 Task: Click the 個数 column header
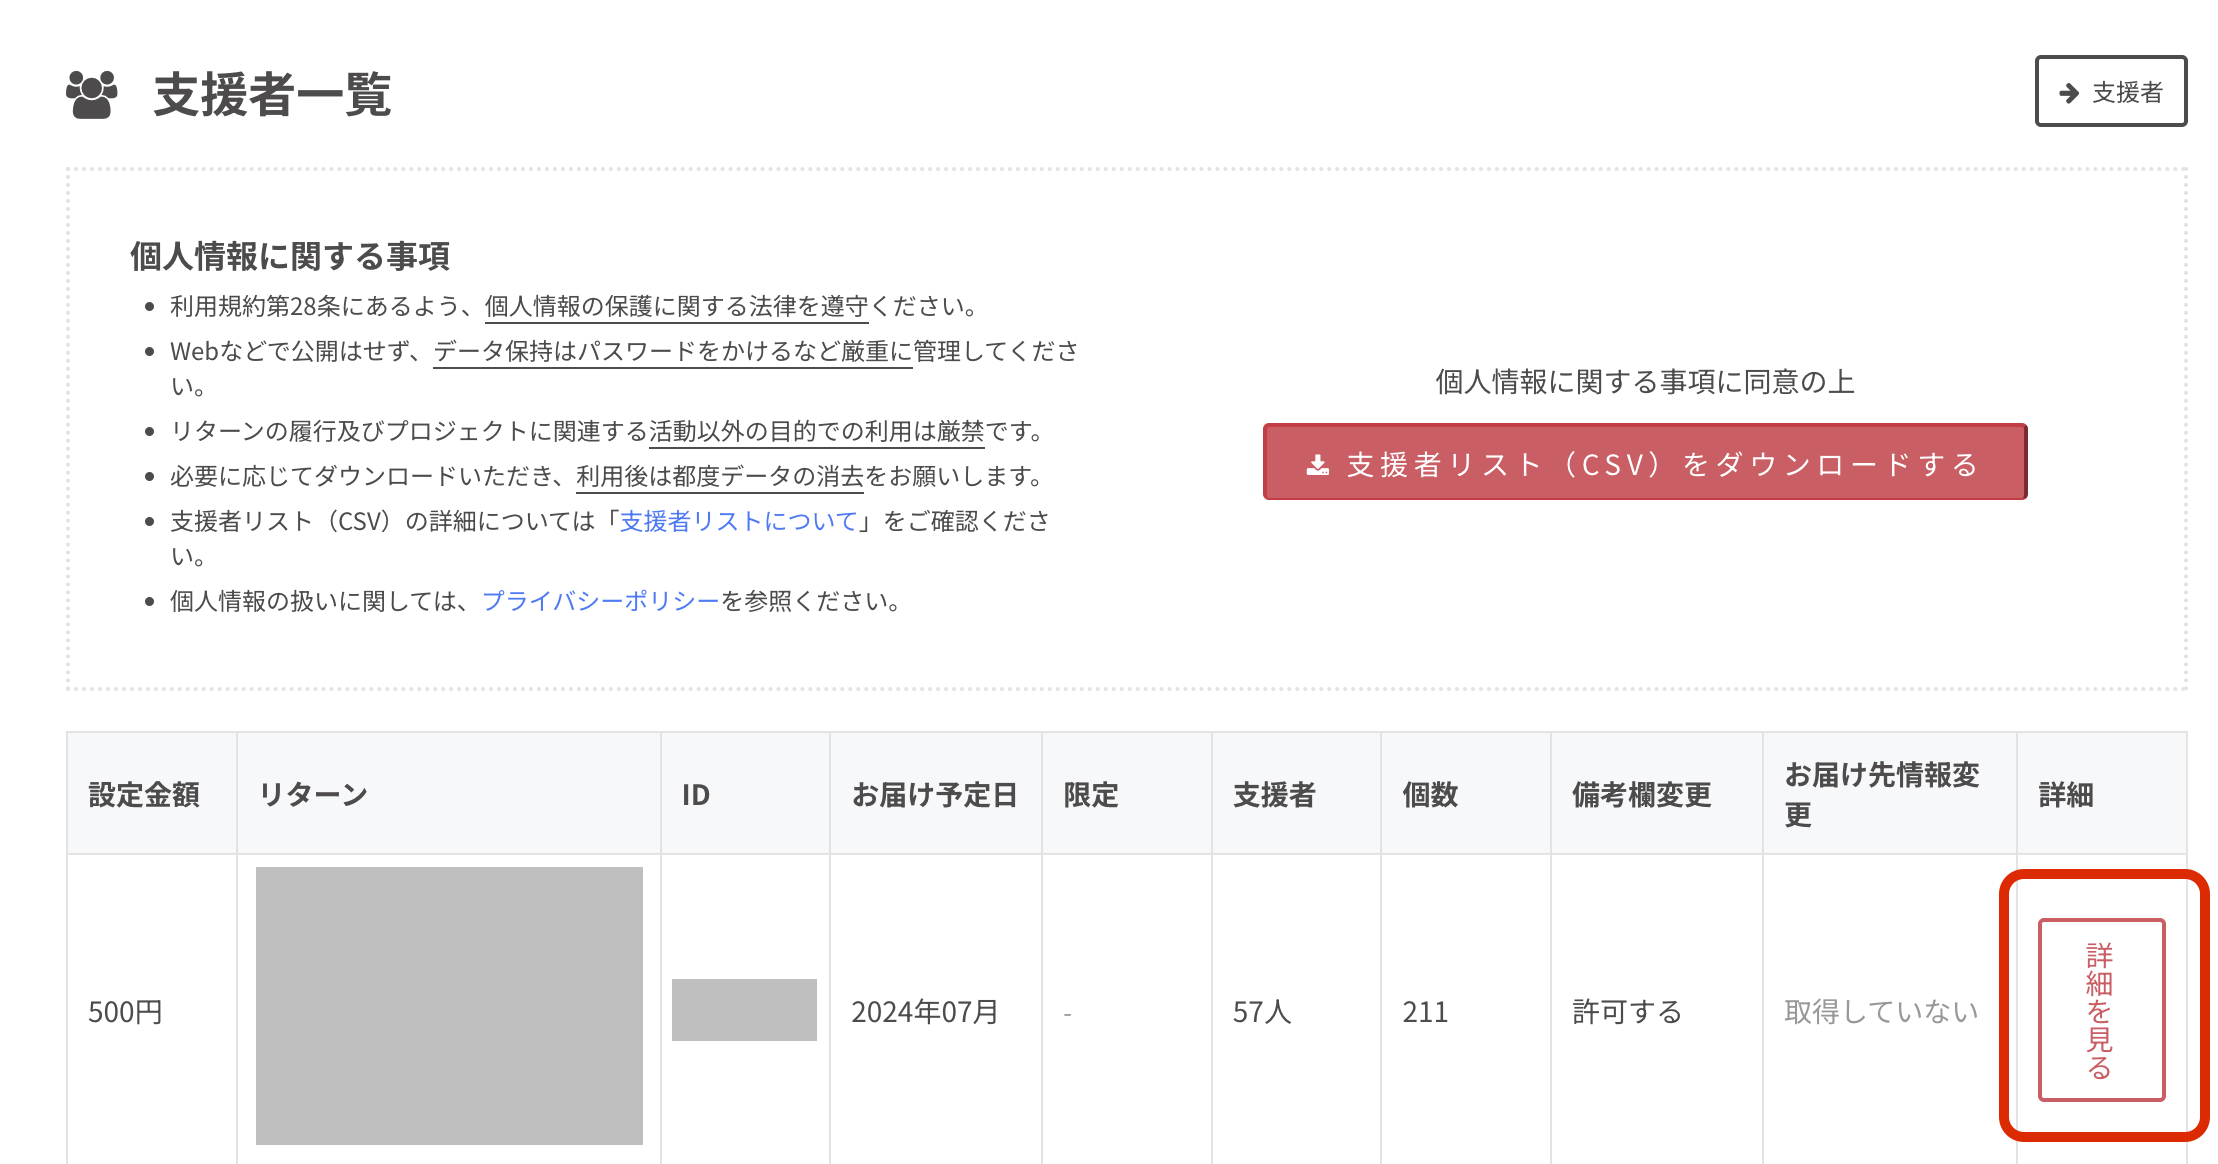point(1430,795)
